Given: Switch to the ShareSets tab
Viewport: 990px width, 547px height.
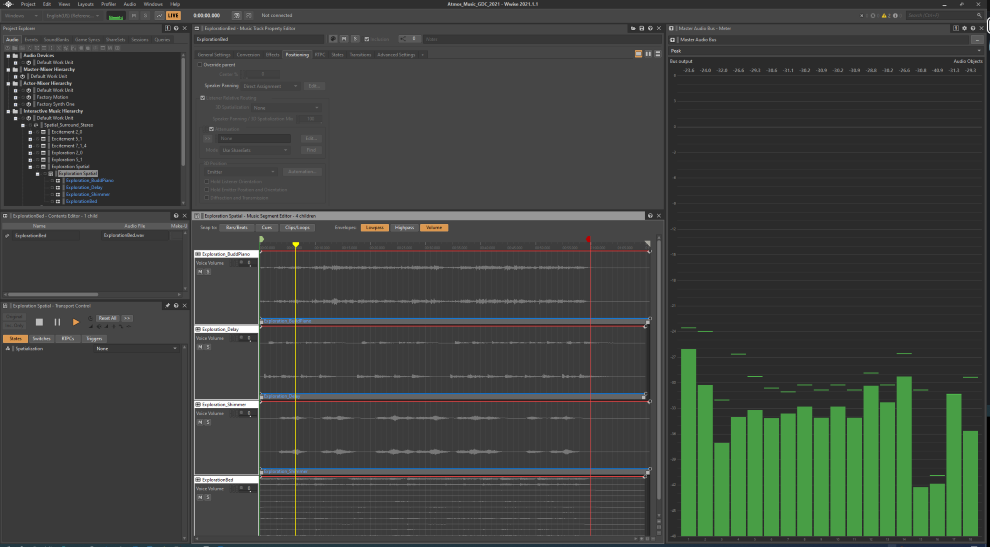Looking at the screenshot, I should [x=116, y=39].
